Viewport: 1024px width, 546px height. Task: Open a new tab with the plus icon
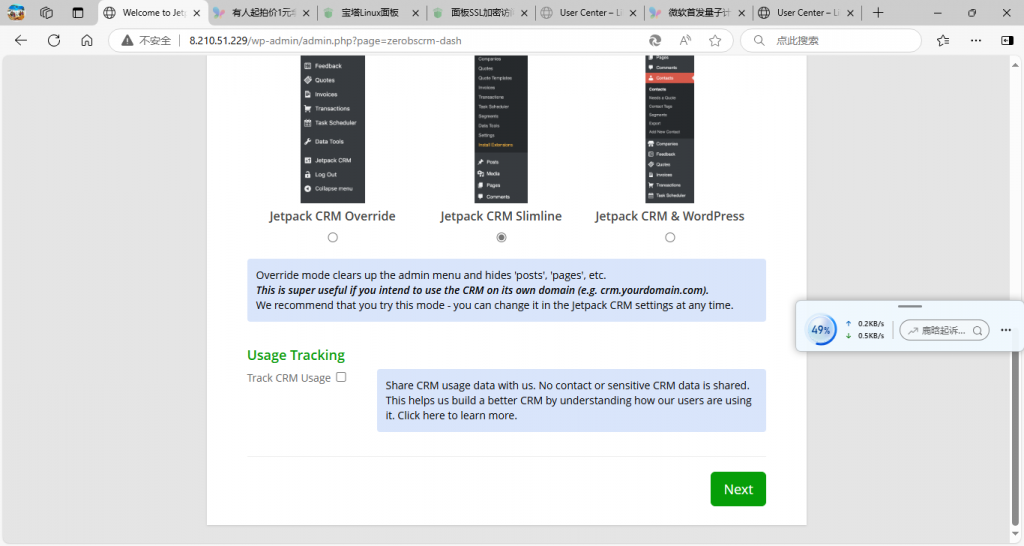click(x=878, y=12)
